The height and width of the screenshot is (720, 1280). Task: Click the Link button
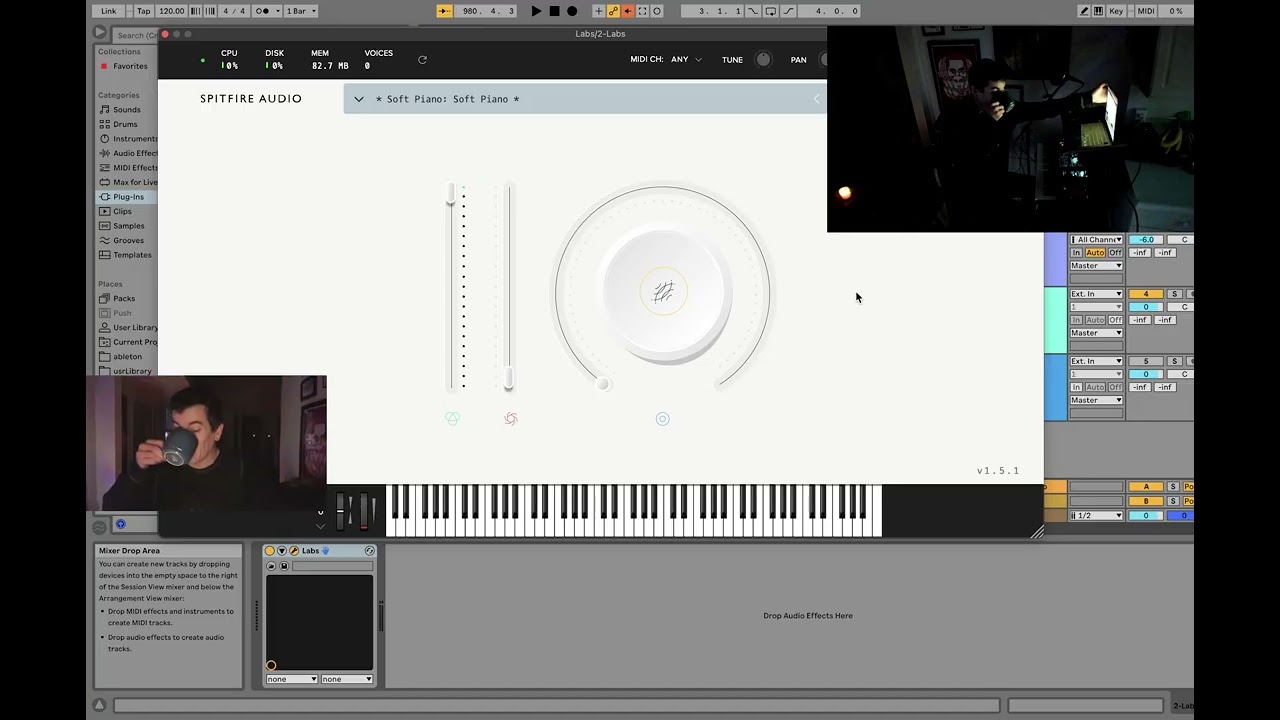pyautogui.click(x=109, y=11)
